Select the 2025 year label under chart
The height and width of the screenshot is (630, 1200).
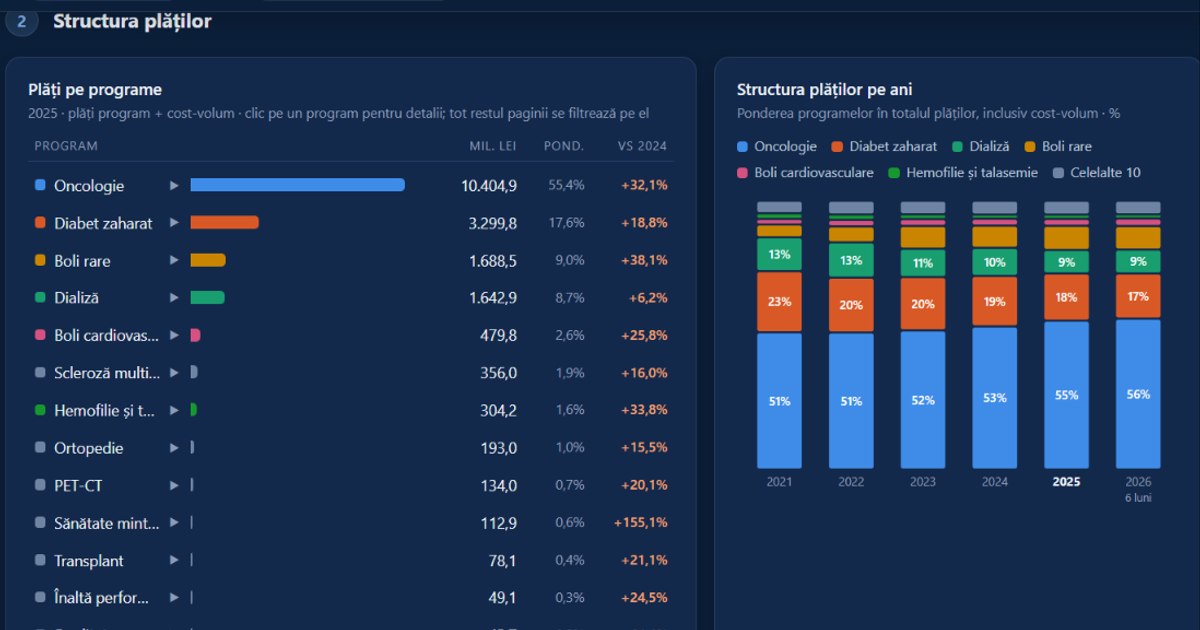coord(1066,481)
